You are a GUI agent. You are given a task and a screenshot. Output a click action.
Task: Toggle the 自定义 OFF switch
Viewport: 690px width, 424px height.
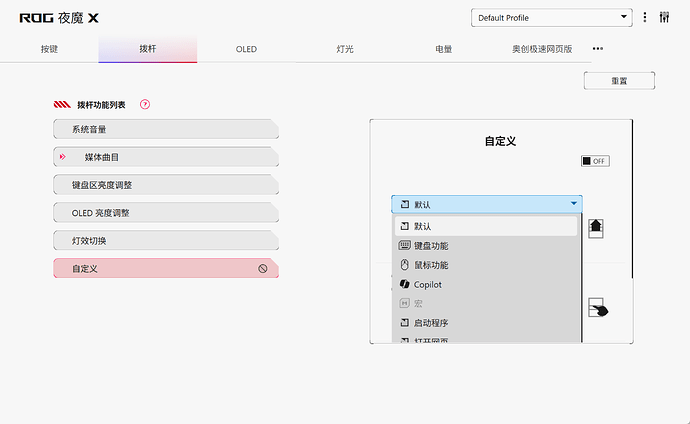[595, 161]
